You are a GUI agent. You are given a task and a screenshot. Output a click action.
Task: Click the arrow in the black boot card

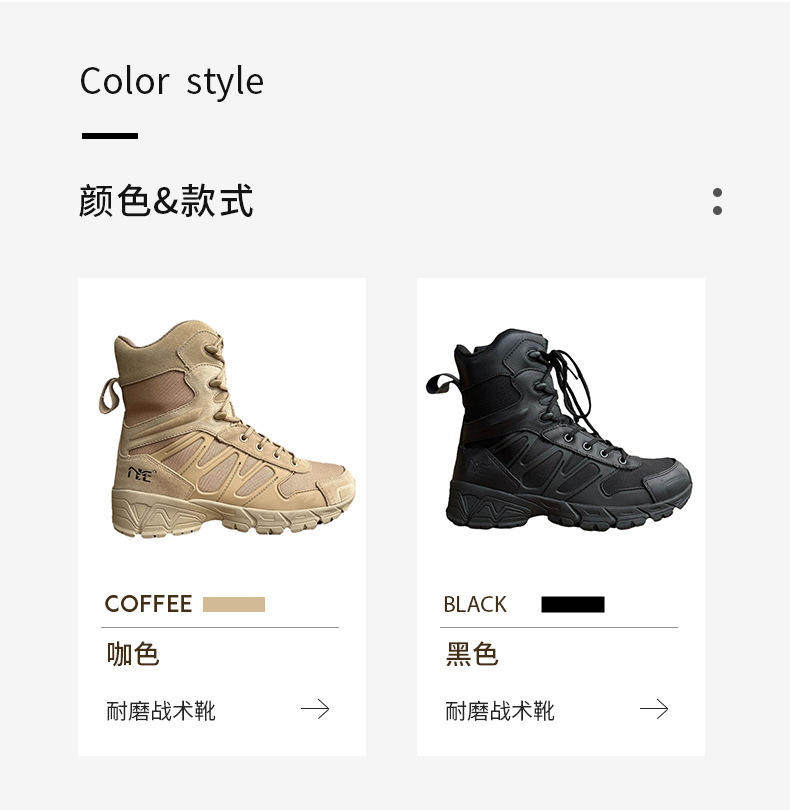pos(654,709)
